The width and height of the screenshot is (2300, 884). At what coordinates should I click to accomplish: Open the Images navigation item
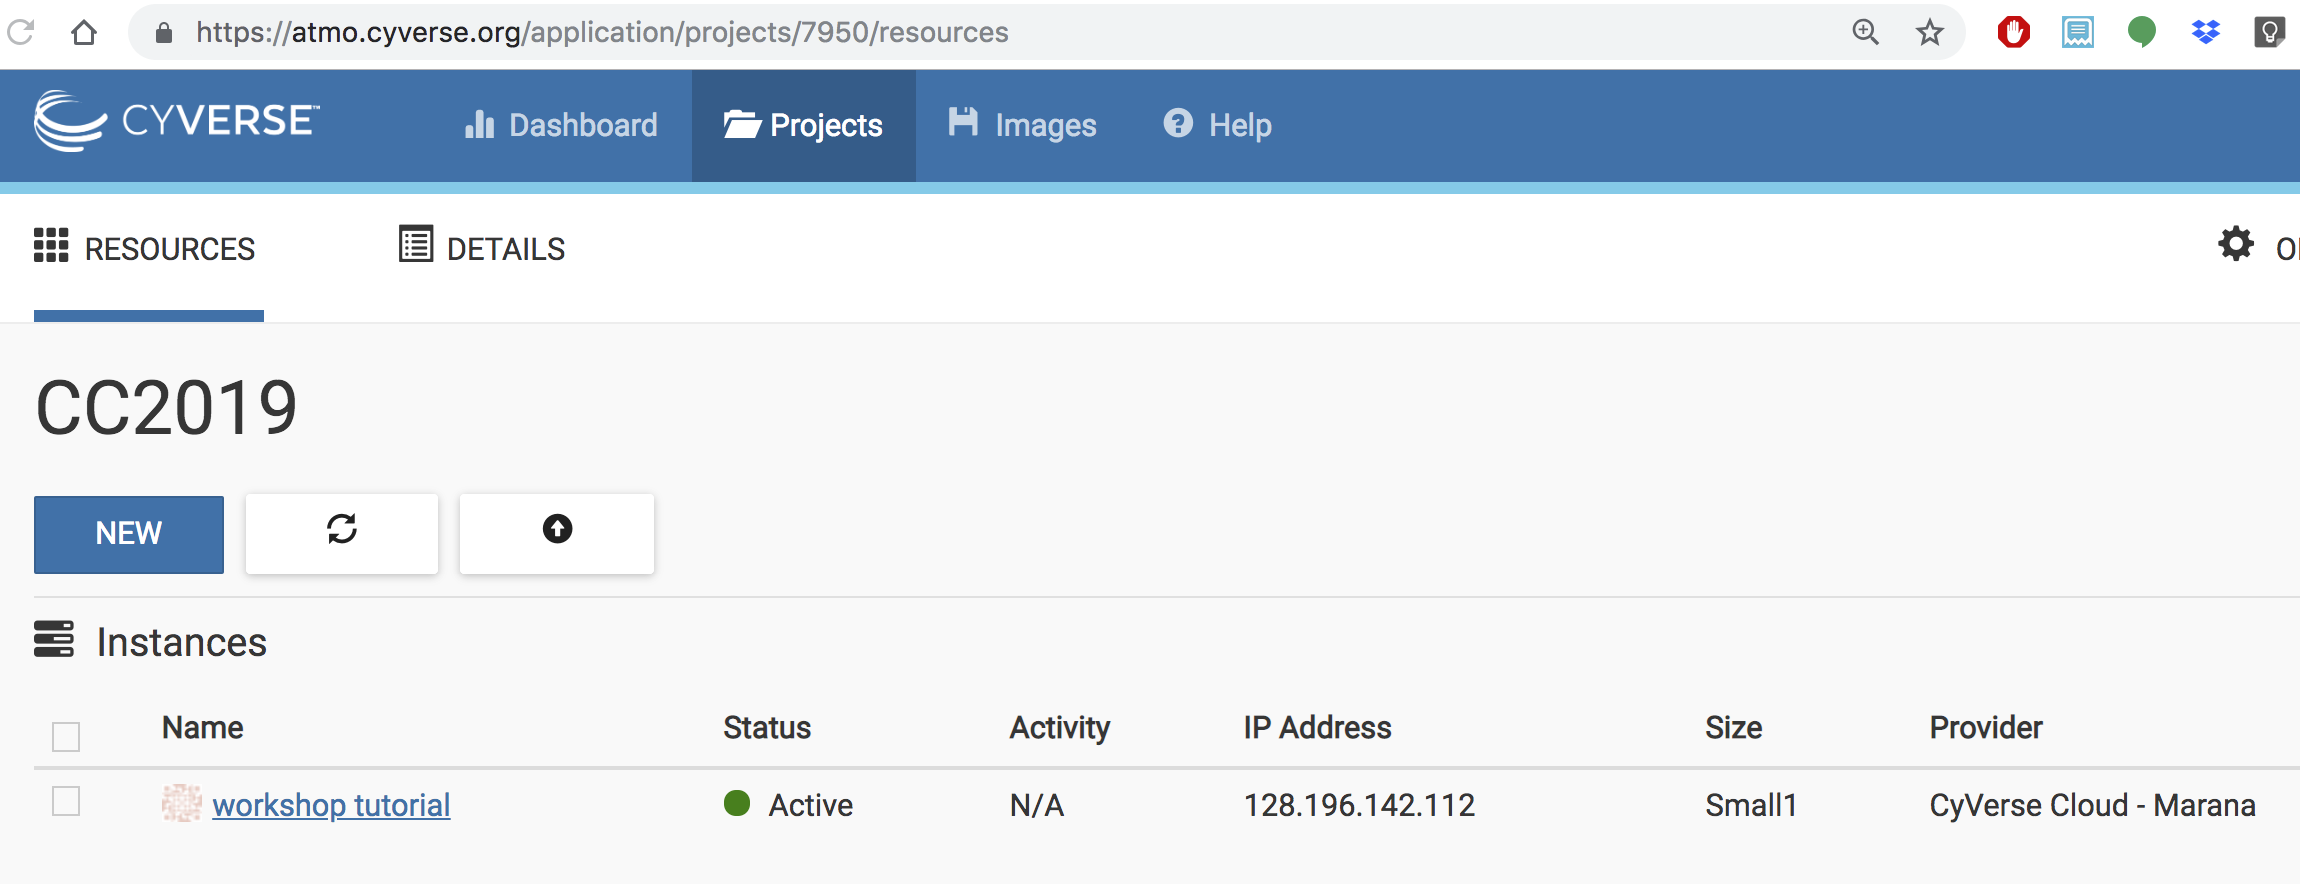click(x=1022, y=125)
